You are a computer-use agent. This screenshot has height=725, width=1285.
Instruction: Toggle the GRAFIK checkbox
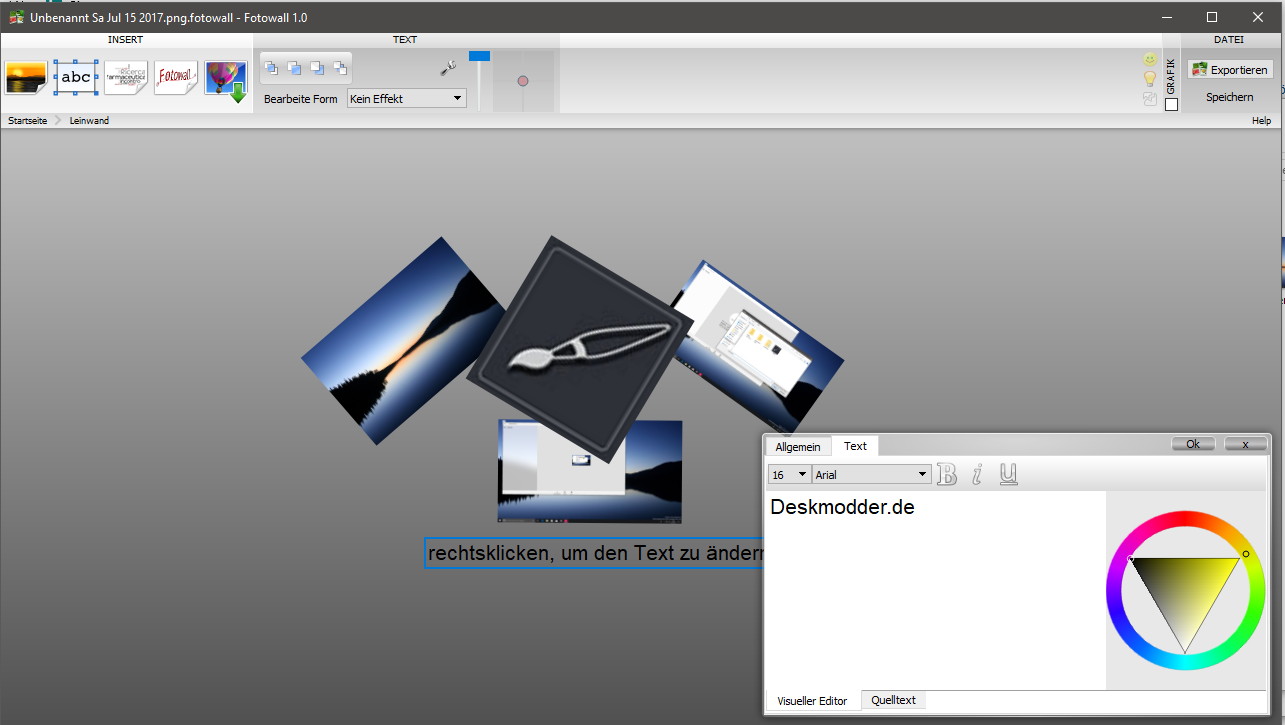click(1172, 104)
